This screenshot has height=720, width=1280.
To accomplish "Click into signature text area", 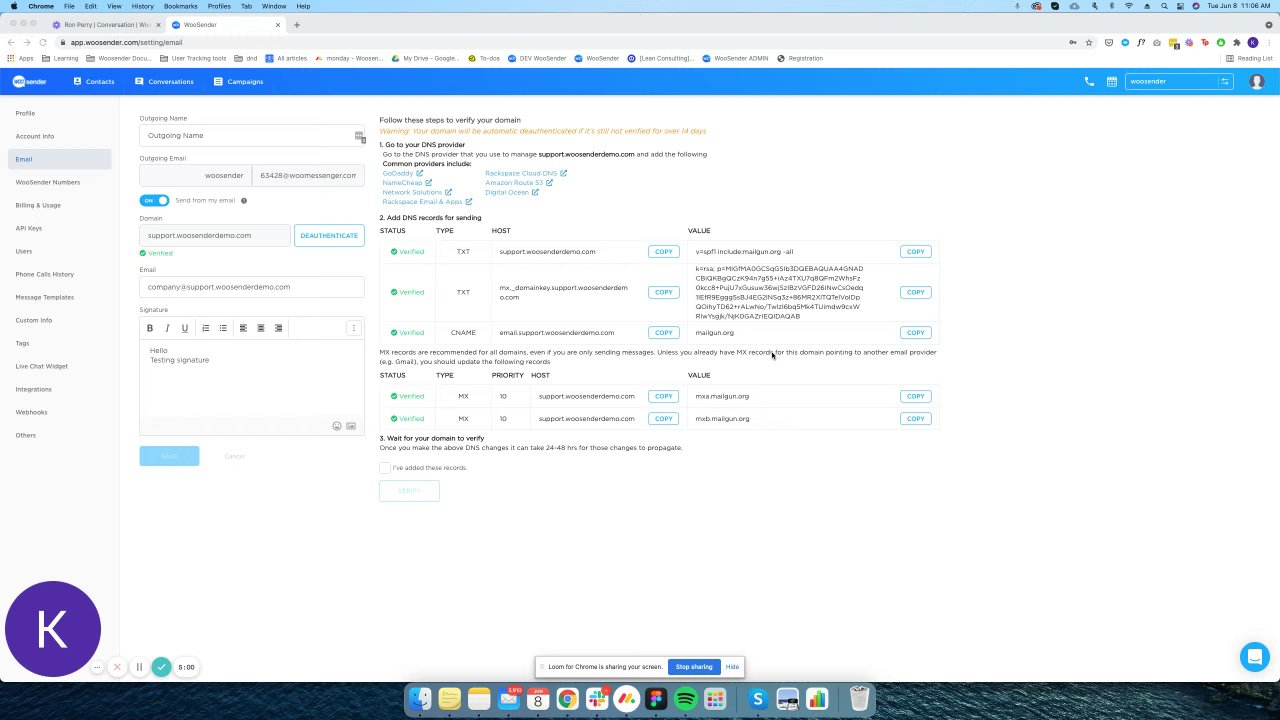I will pyautogui.click(x=252, y=380).
